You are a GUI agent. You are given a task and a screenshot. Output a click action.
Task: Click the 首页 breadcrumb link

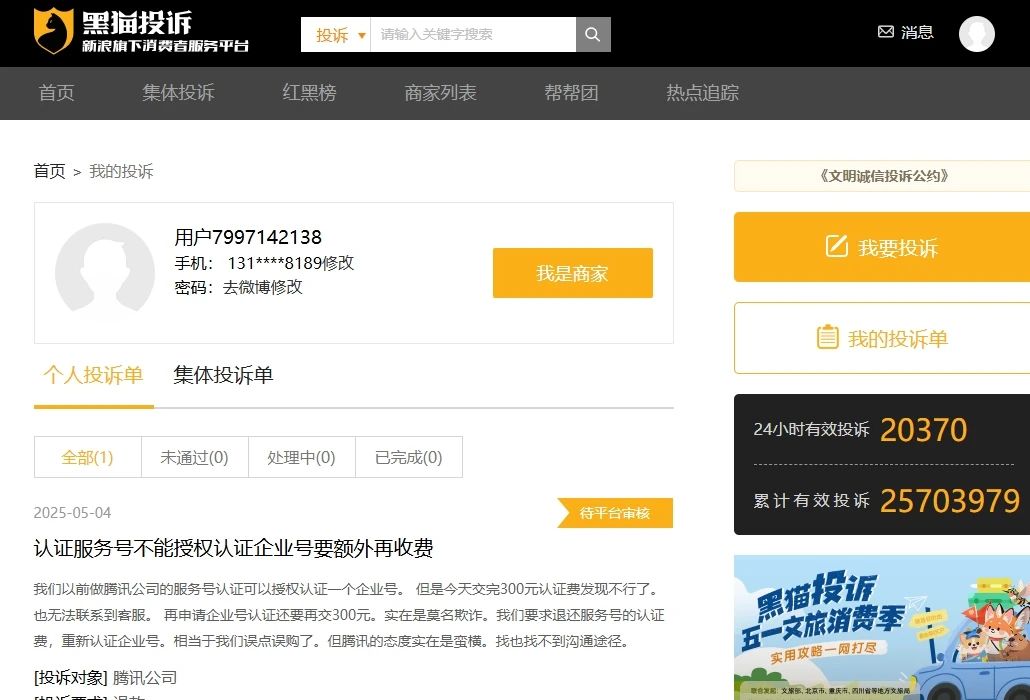50,171
